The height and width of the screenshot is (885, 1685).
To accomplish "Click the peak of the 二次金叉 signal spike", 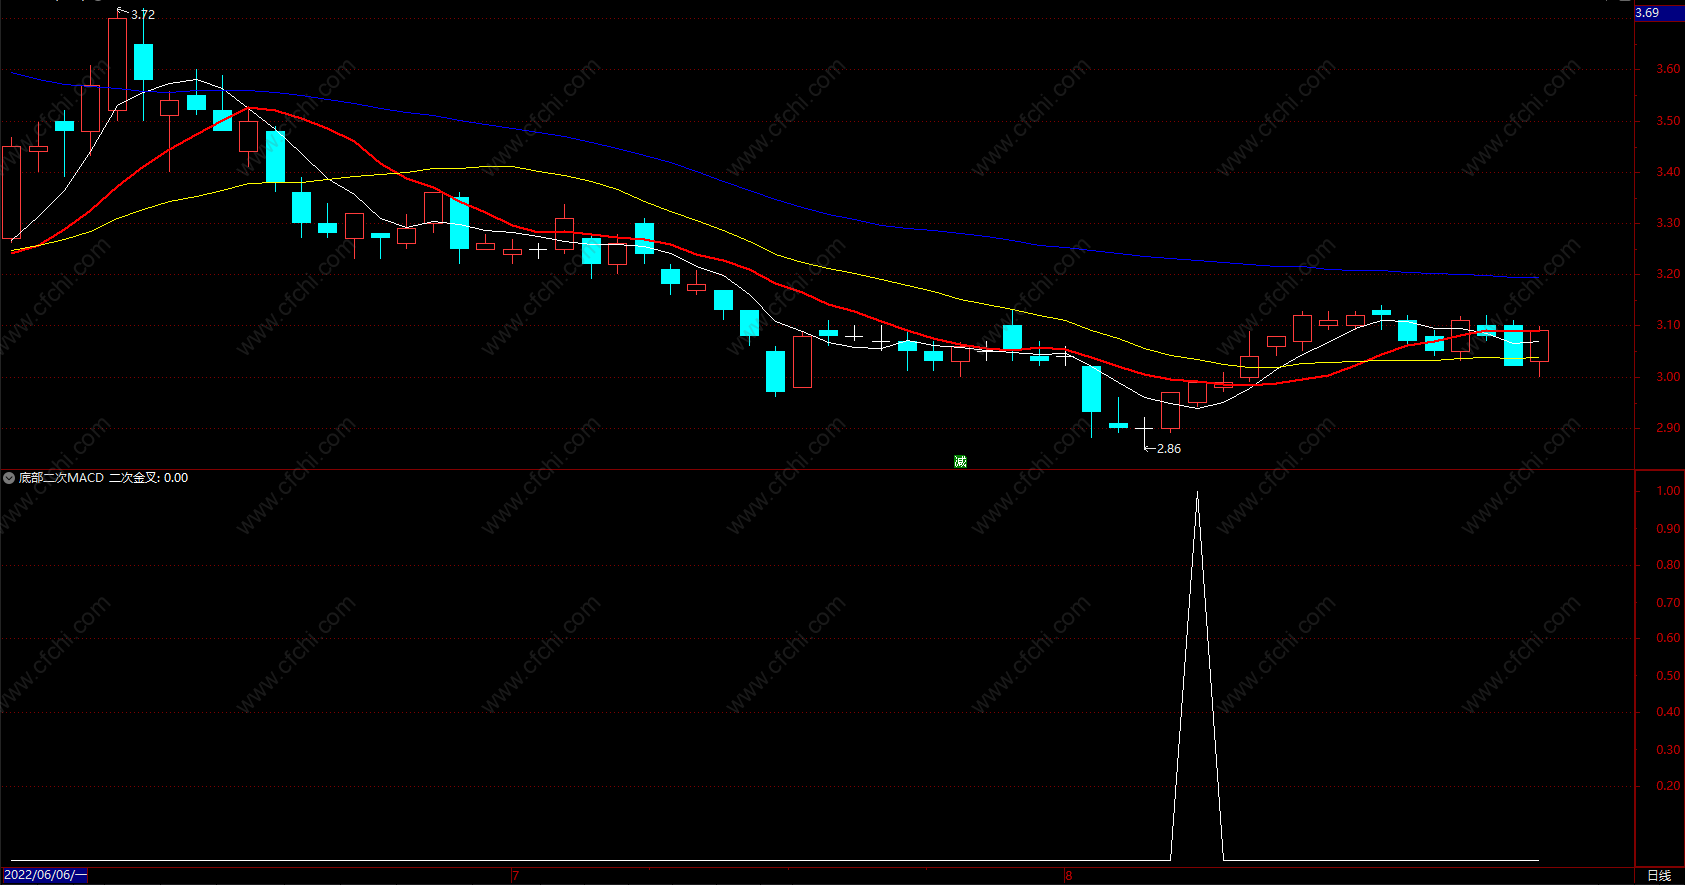I will click(1197, 492).
